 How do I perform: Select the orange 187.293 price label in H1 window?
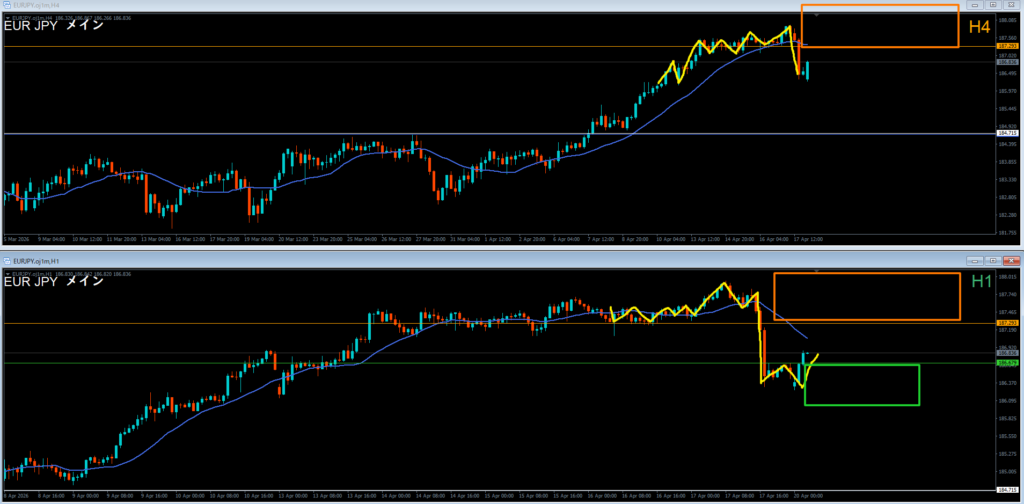[x=1006, y=323]
